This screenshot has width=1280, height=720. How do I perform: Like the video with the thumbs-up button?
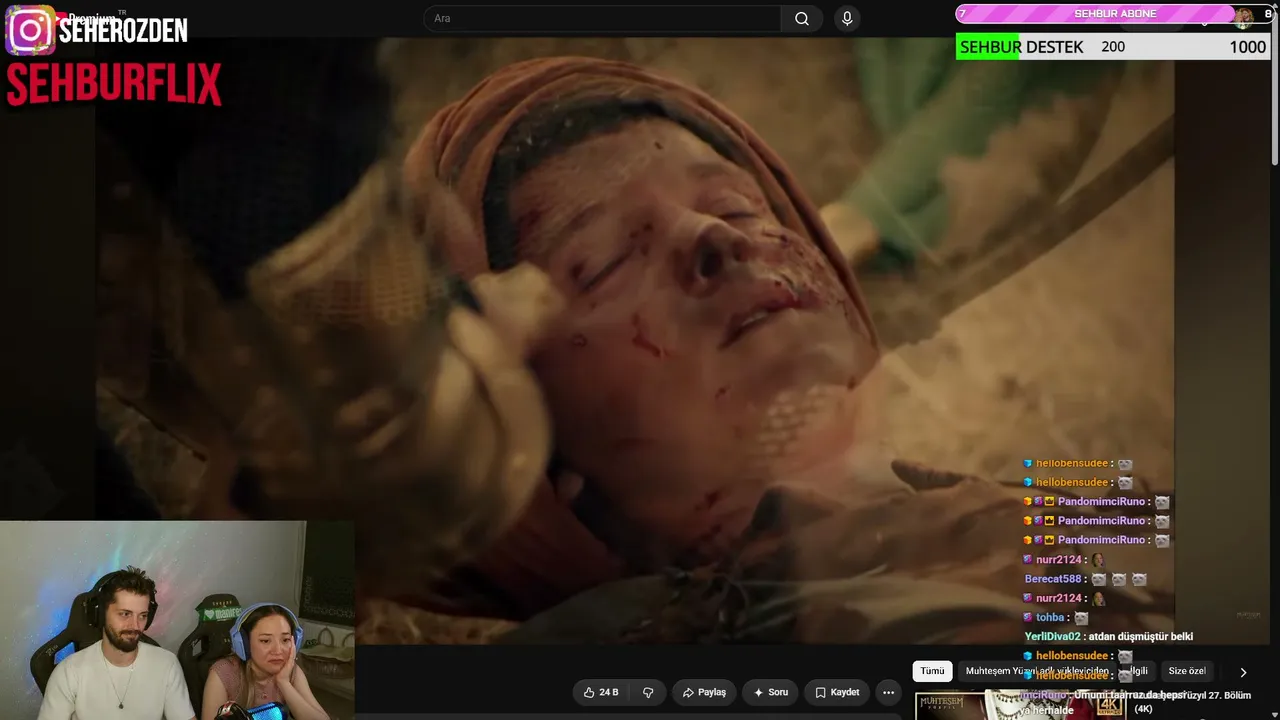601,692
